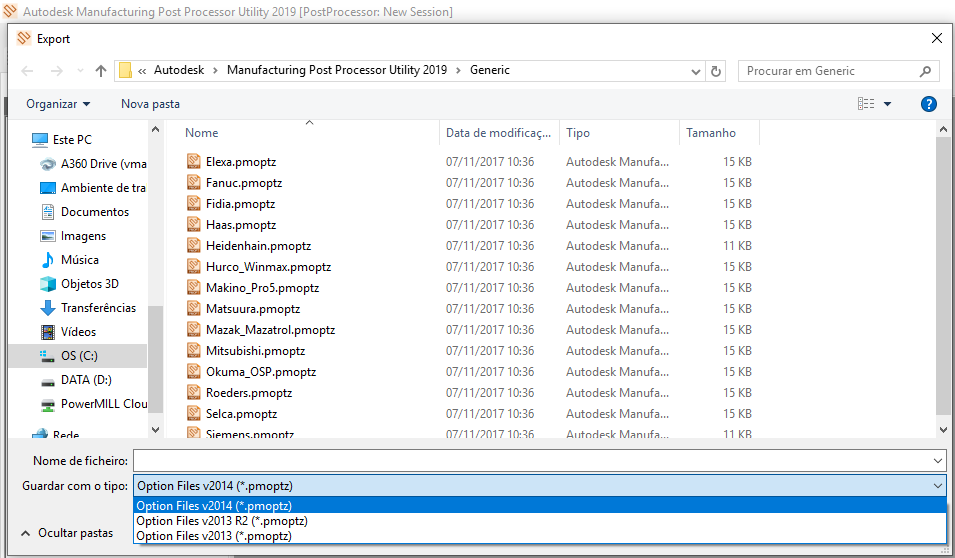This screenshot has width=955, height=558.
Task: Open Ambiente de trabalho in sidebar
Action: 93,188
